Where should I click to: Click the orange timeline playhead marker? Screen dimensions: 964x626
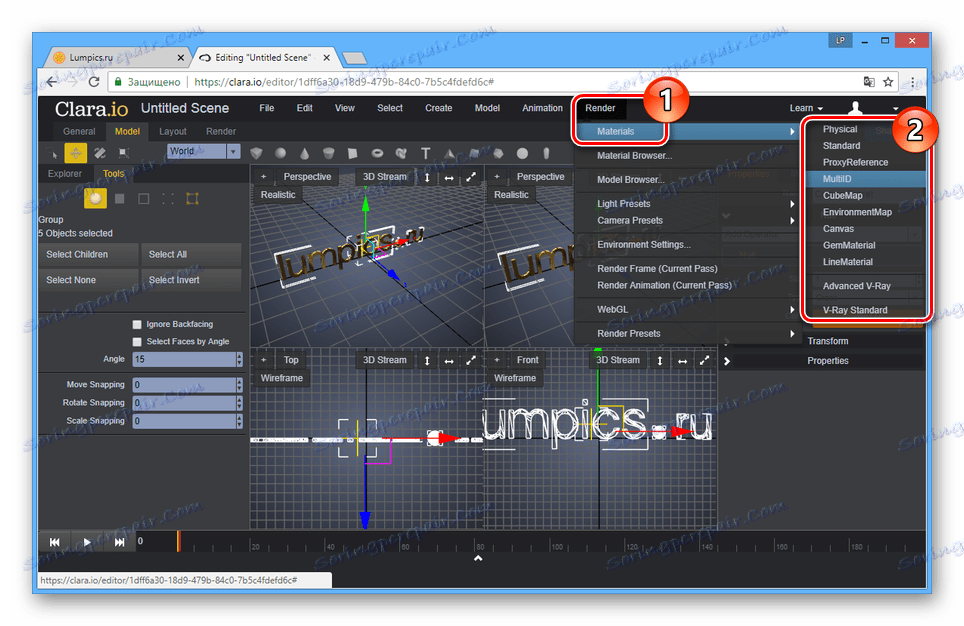click(178, 542)
